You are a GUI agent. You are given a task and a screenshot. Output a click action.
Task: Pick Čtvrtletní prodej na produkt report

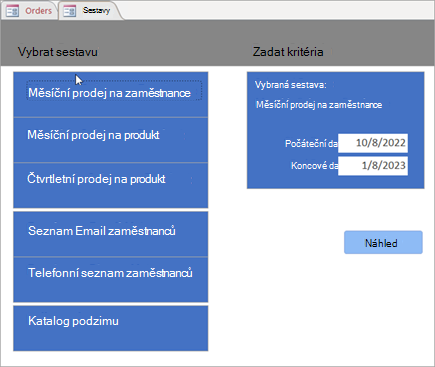point(110,185)
